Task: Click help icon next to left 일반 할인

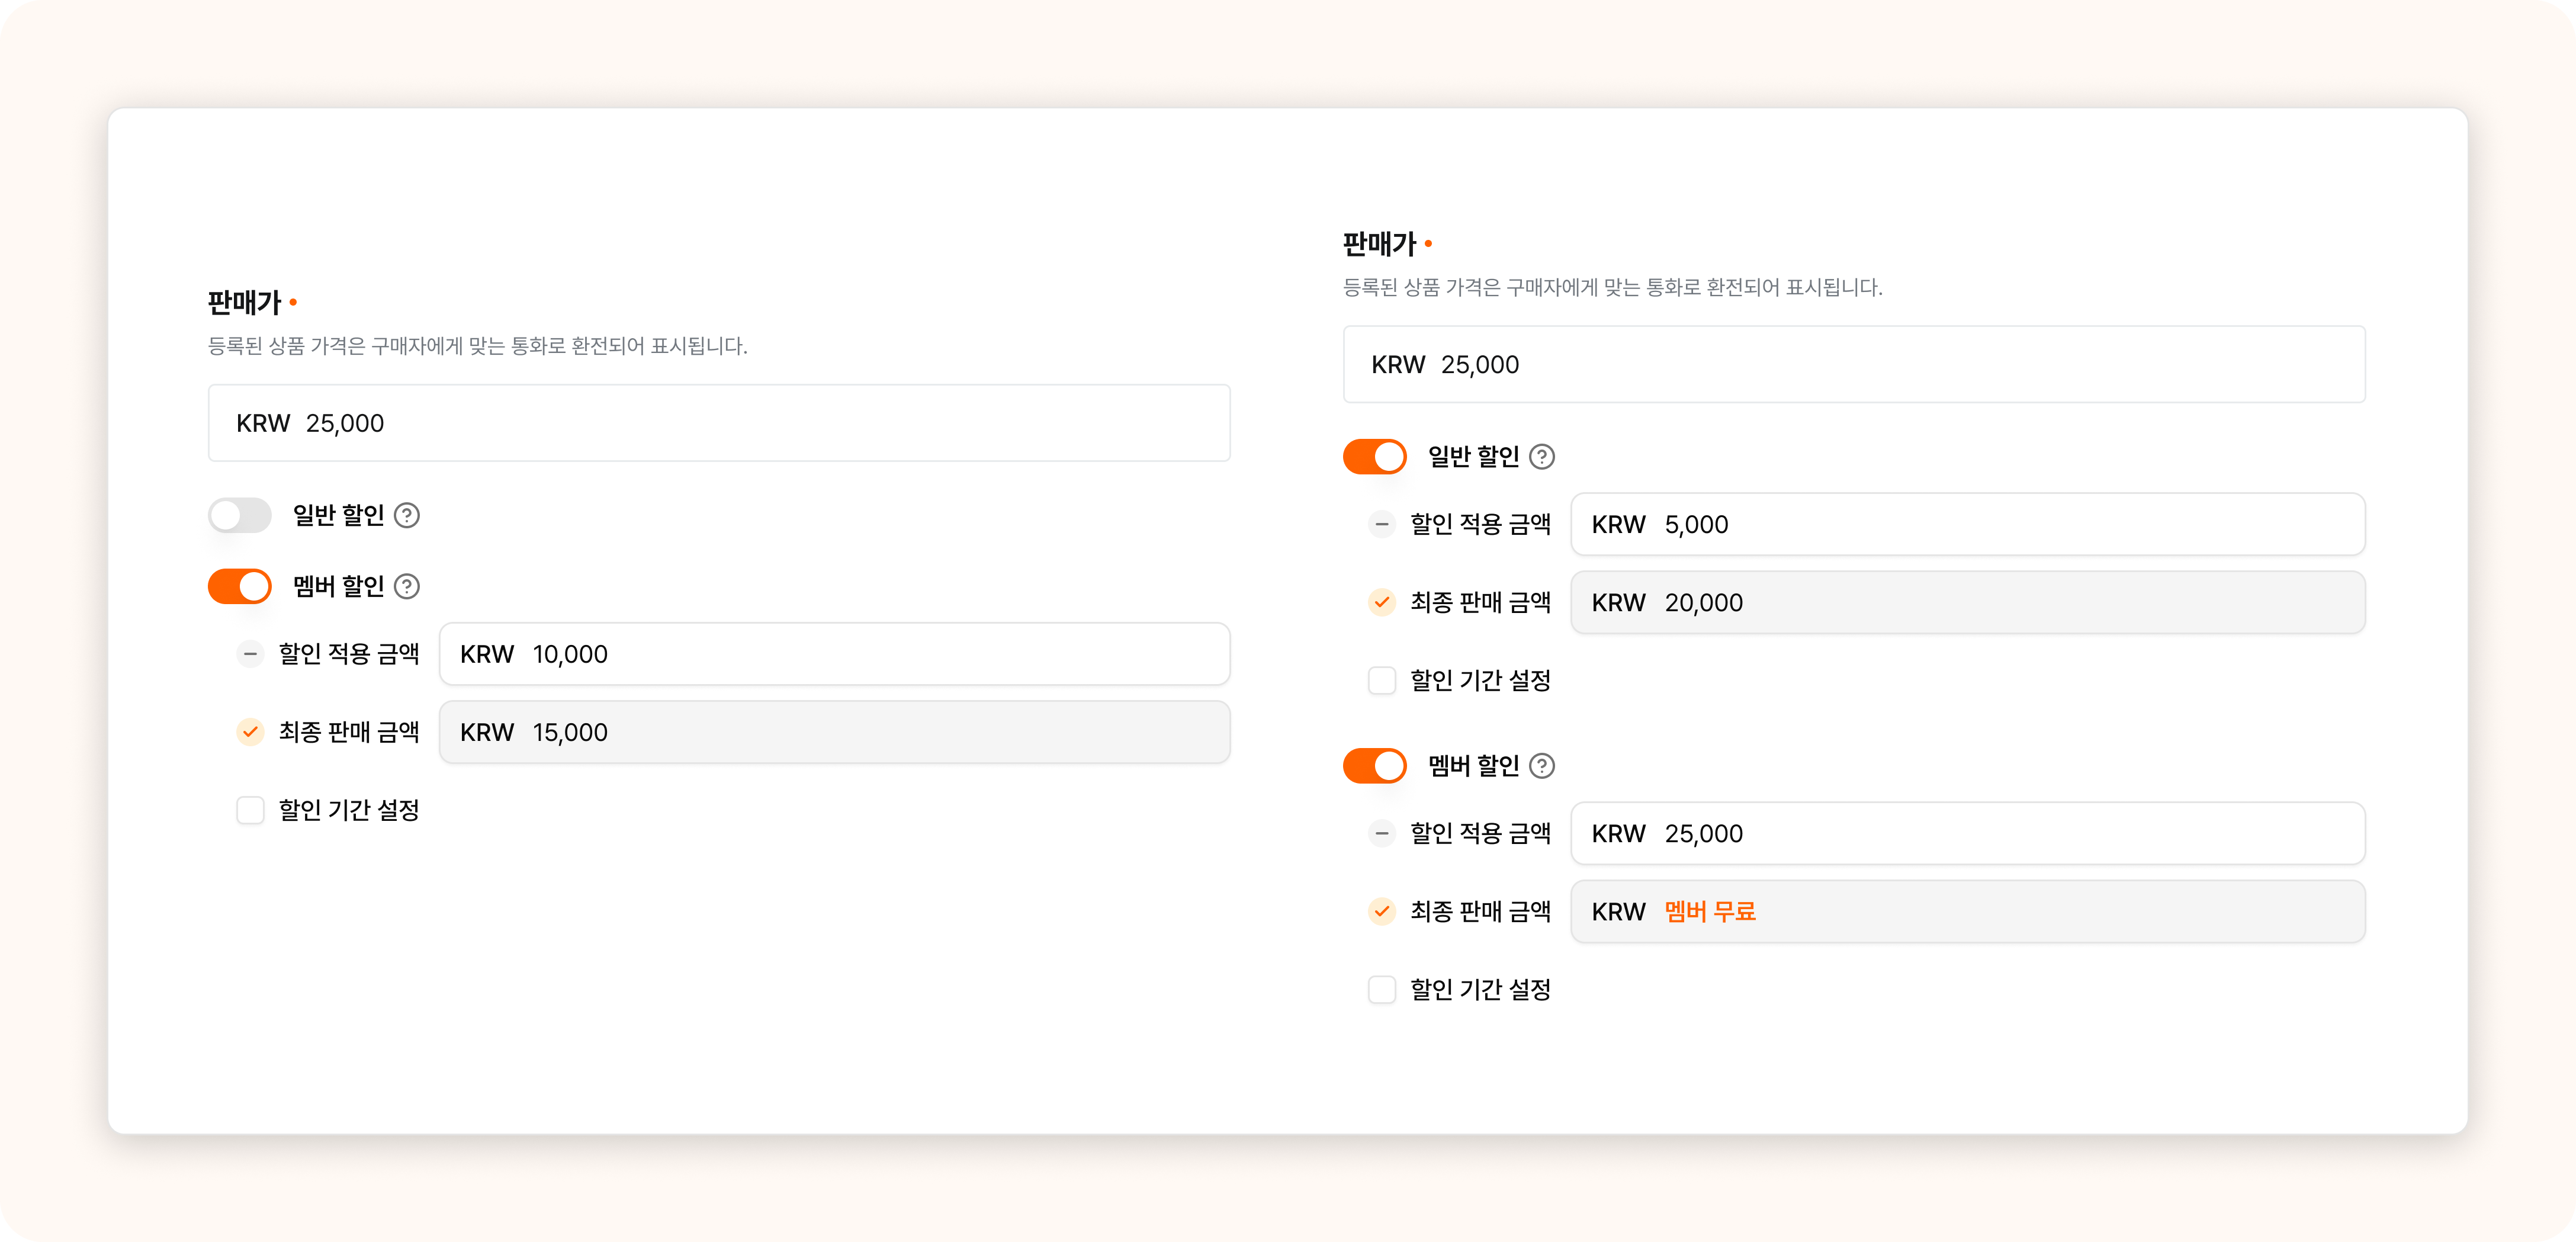Action: (x=406, y=515)
